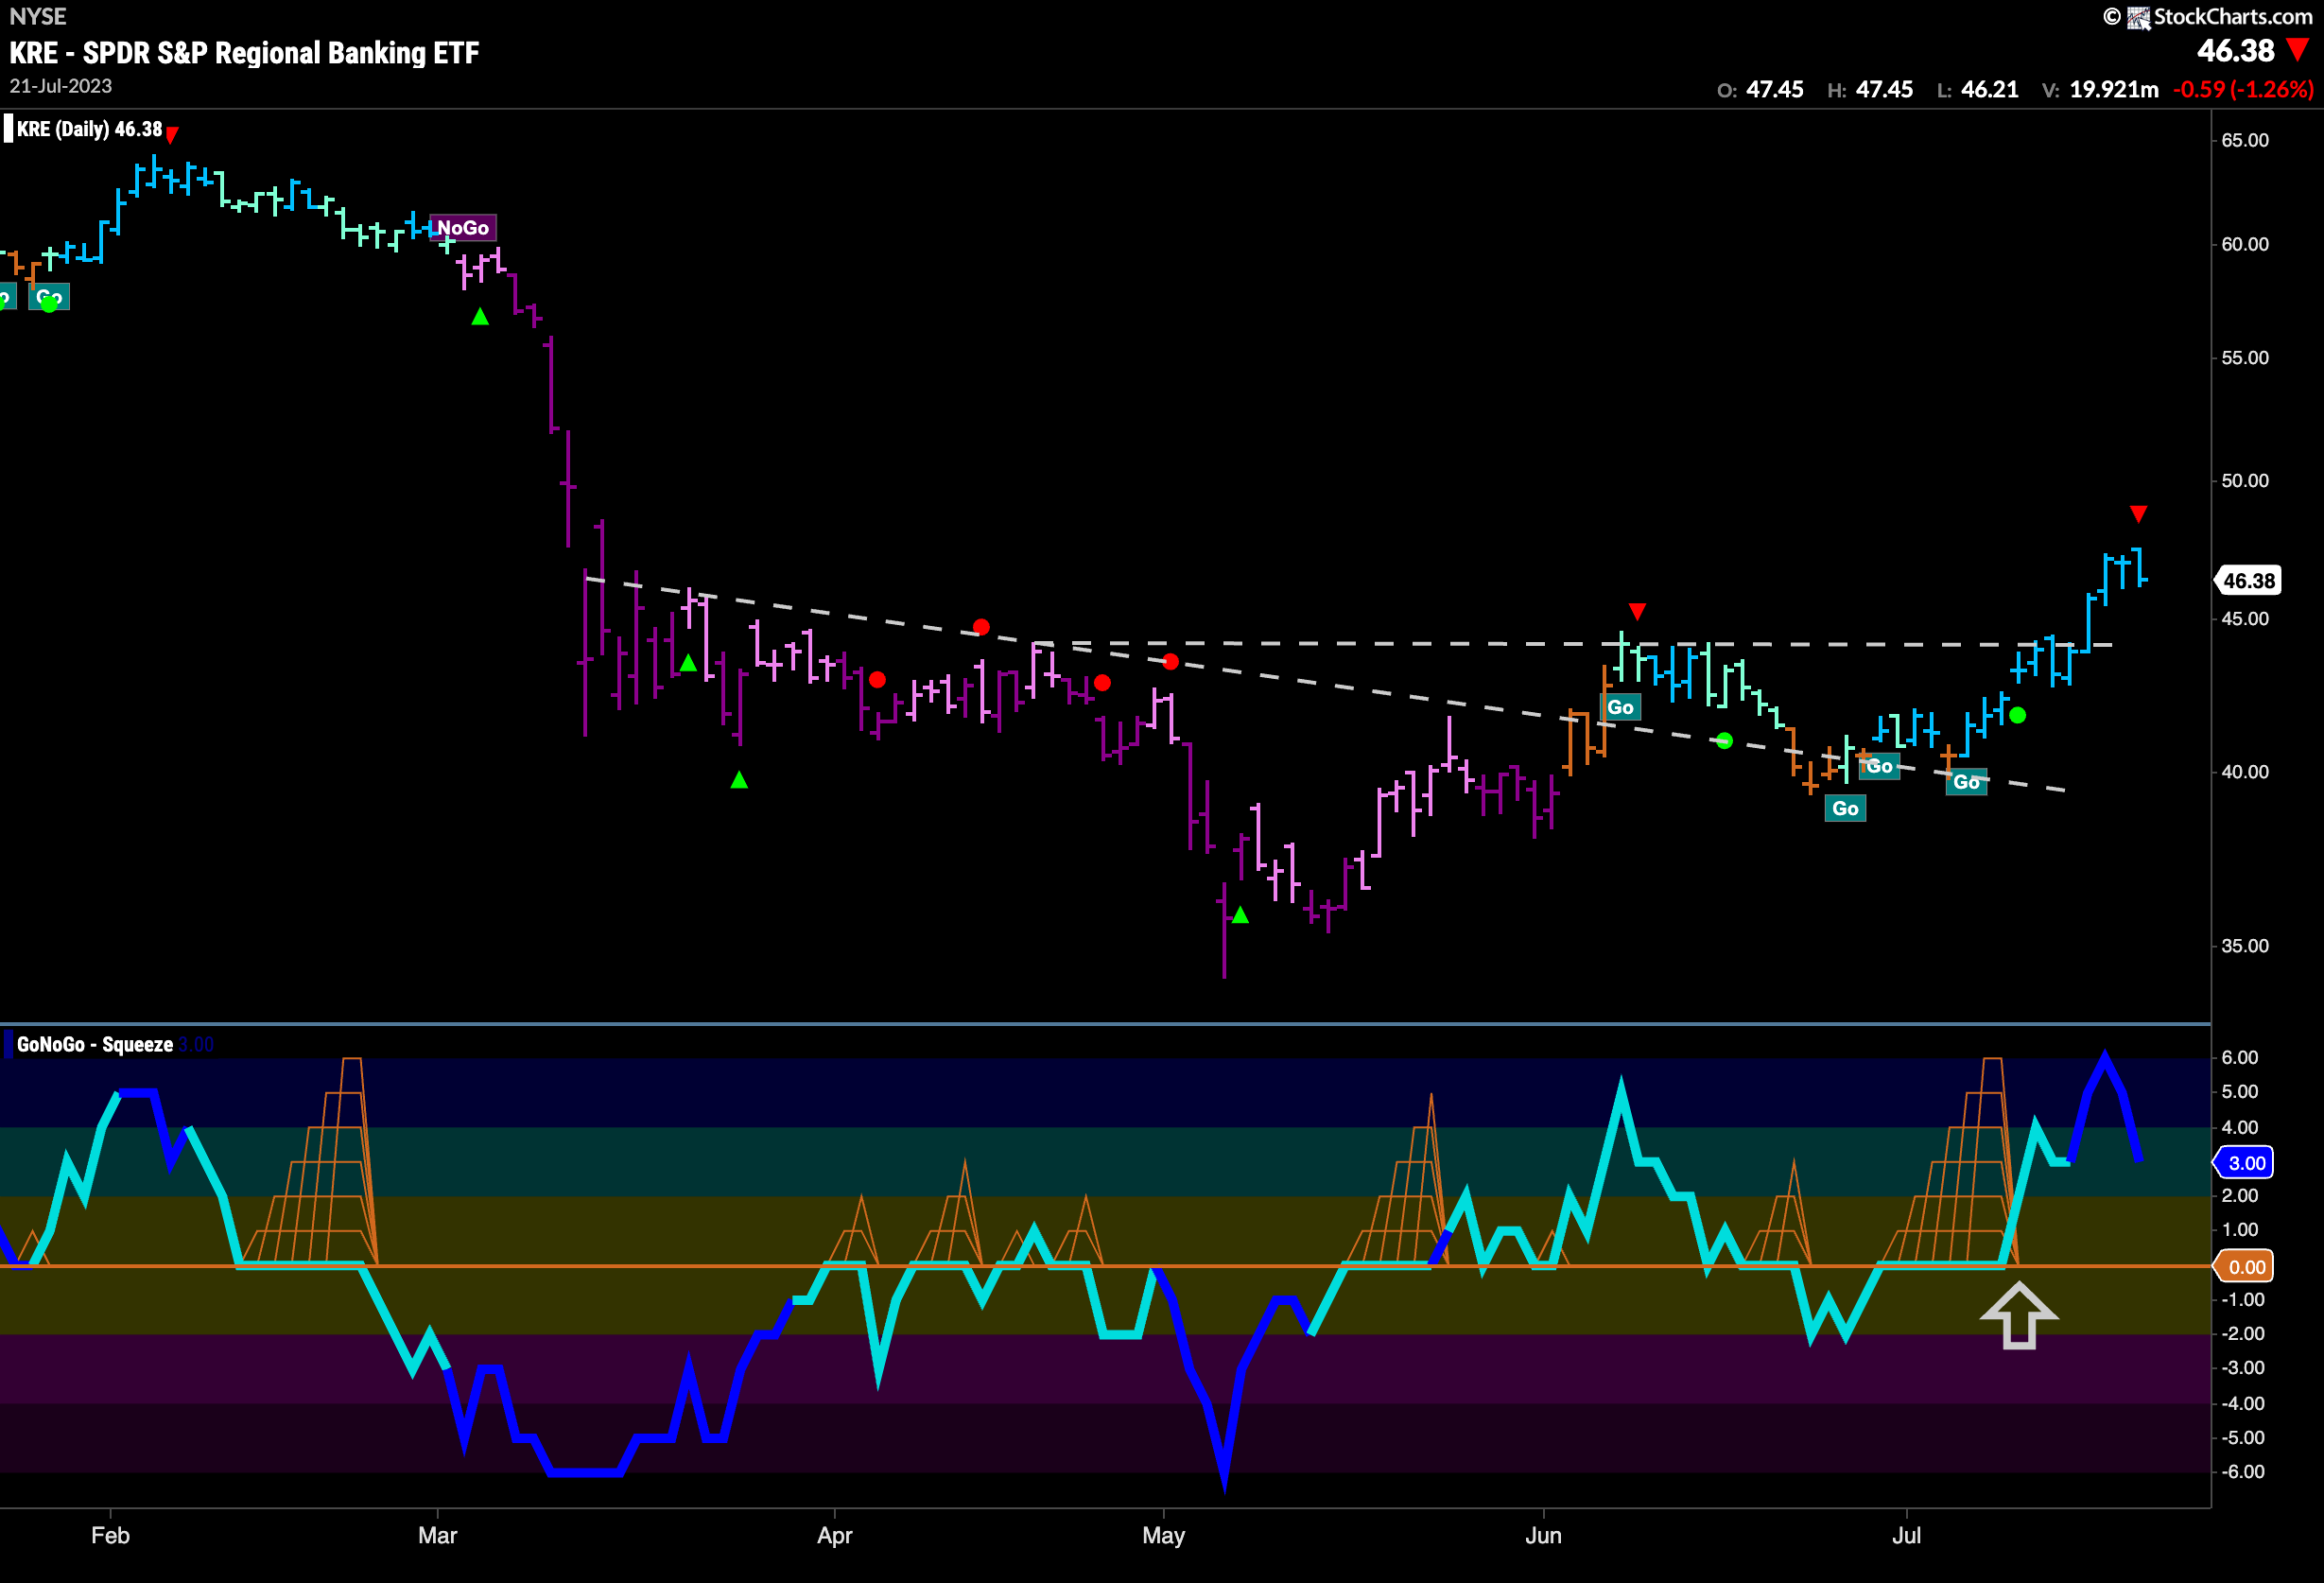Click the KRE - SPDR S&P Regional Banking ETF title
The image size is (2324, 1583).
[x=244, y=53]
